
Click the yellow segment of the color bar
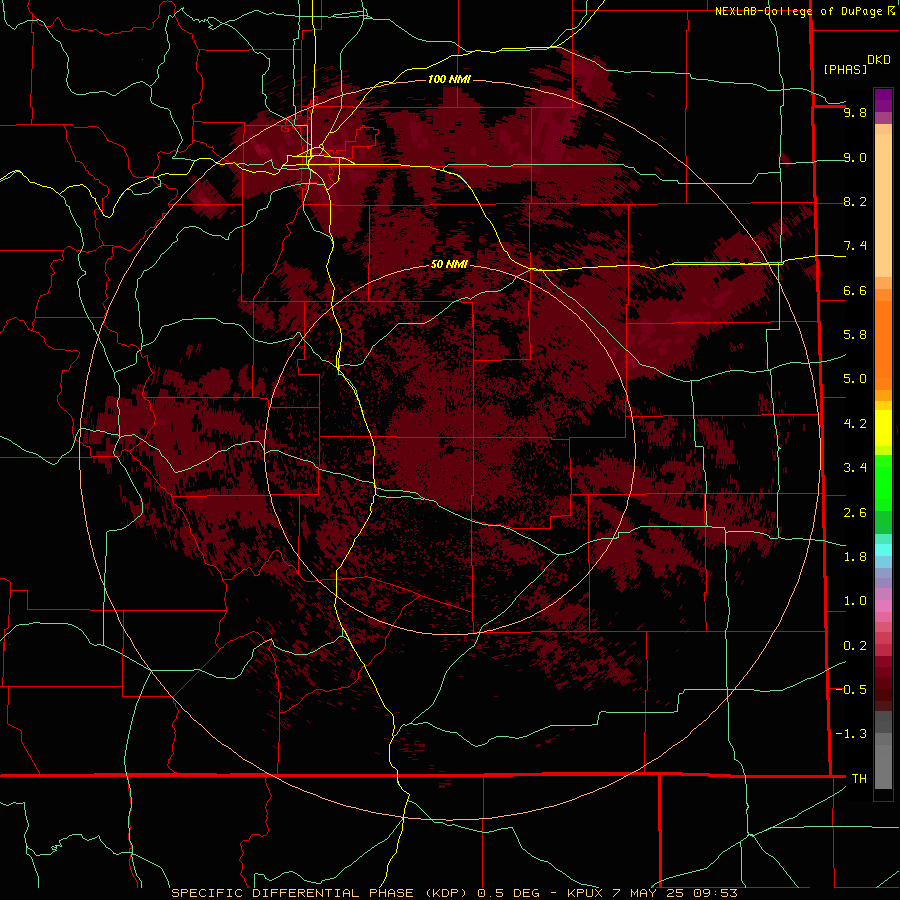click(x=883, y=428)
